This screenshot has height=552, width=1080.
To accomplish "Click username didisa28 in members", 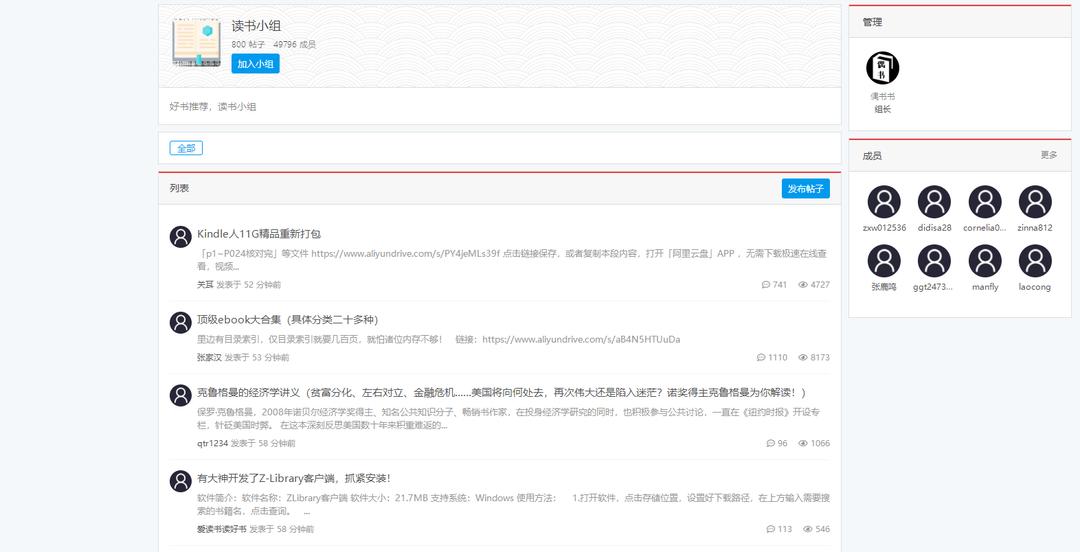I will [935, 228].
